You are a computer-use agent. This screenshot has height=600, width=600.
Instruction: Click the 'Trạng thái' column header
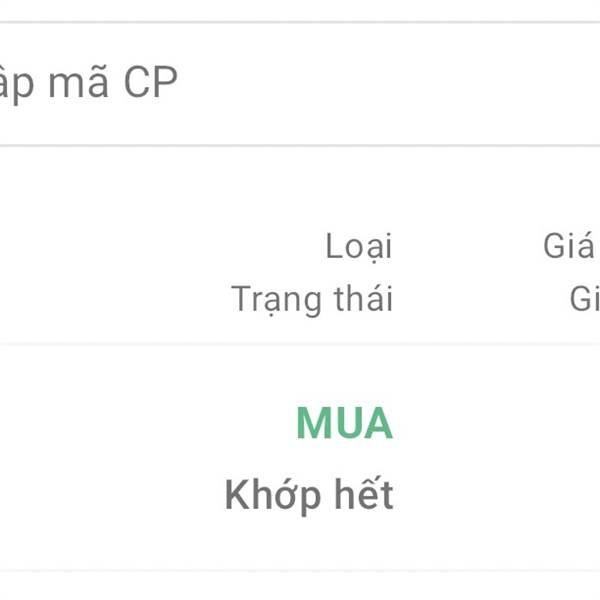click(x=312, y=300)
